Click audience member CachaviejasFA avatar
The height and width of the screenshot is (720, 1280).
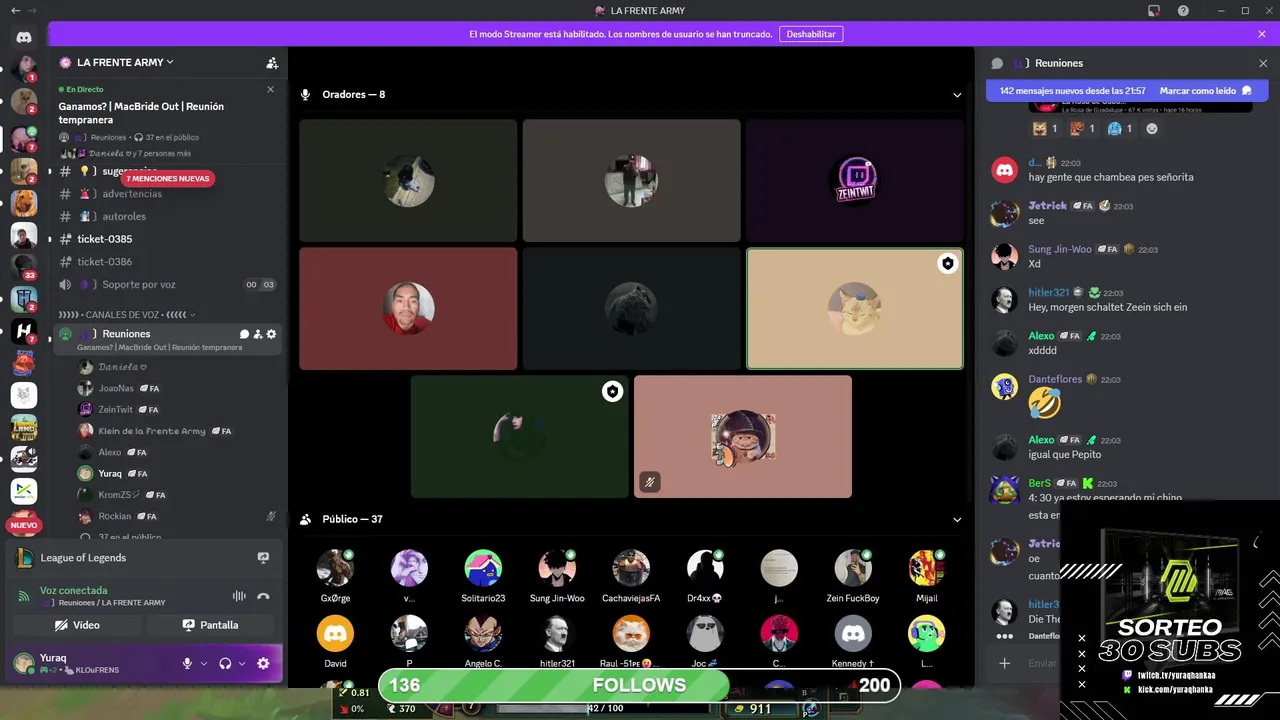[x=631, y=568]
